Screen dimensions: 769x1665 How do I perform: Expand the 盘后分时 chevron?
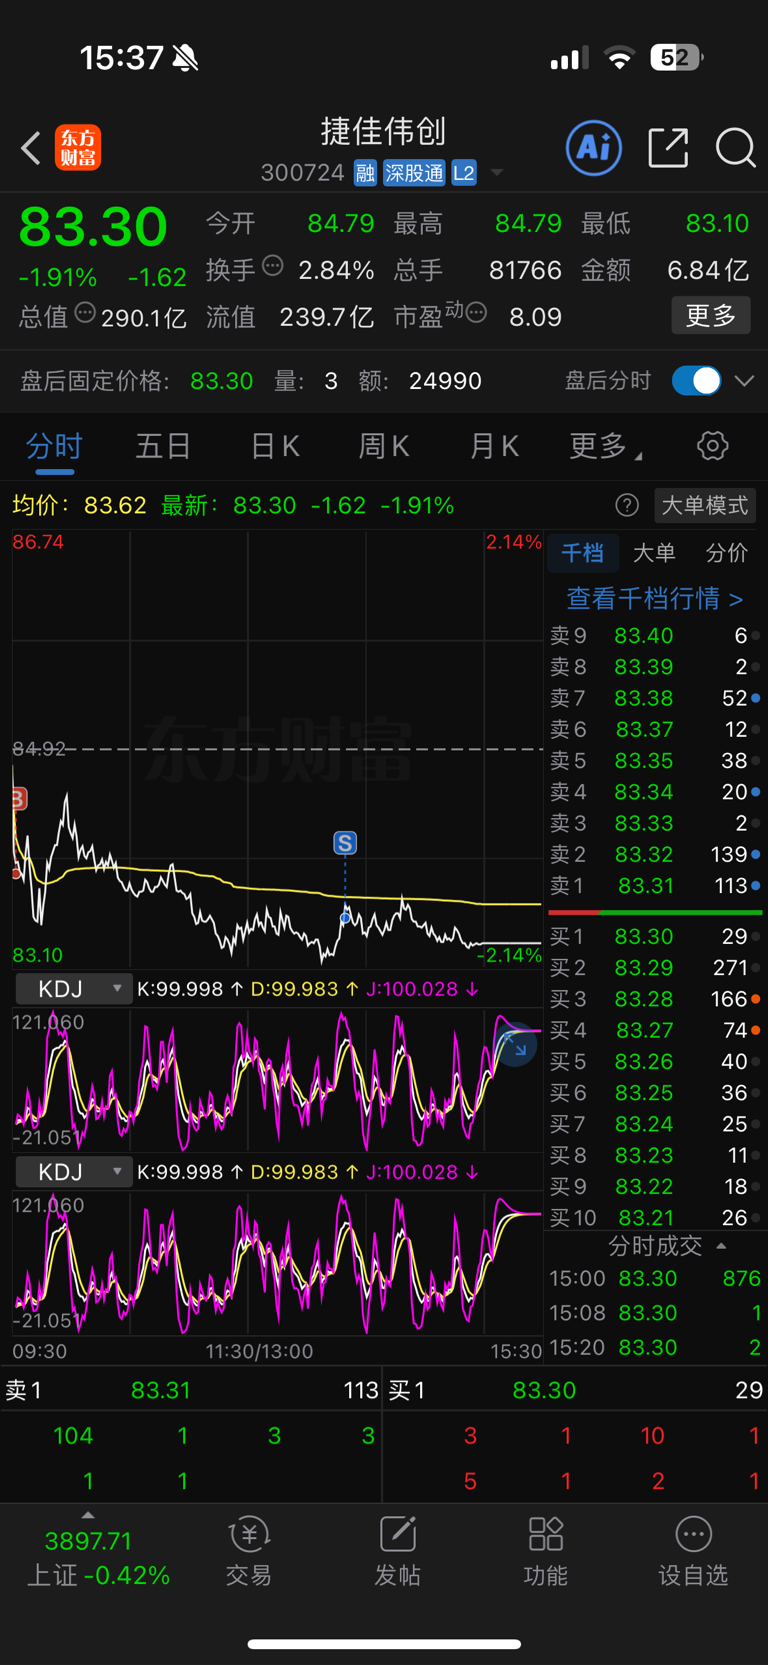(x=744, y=381)
